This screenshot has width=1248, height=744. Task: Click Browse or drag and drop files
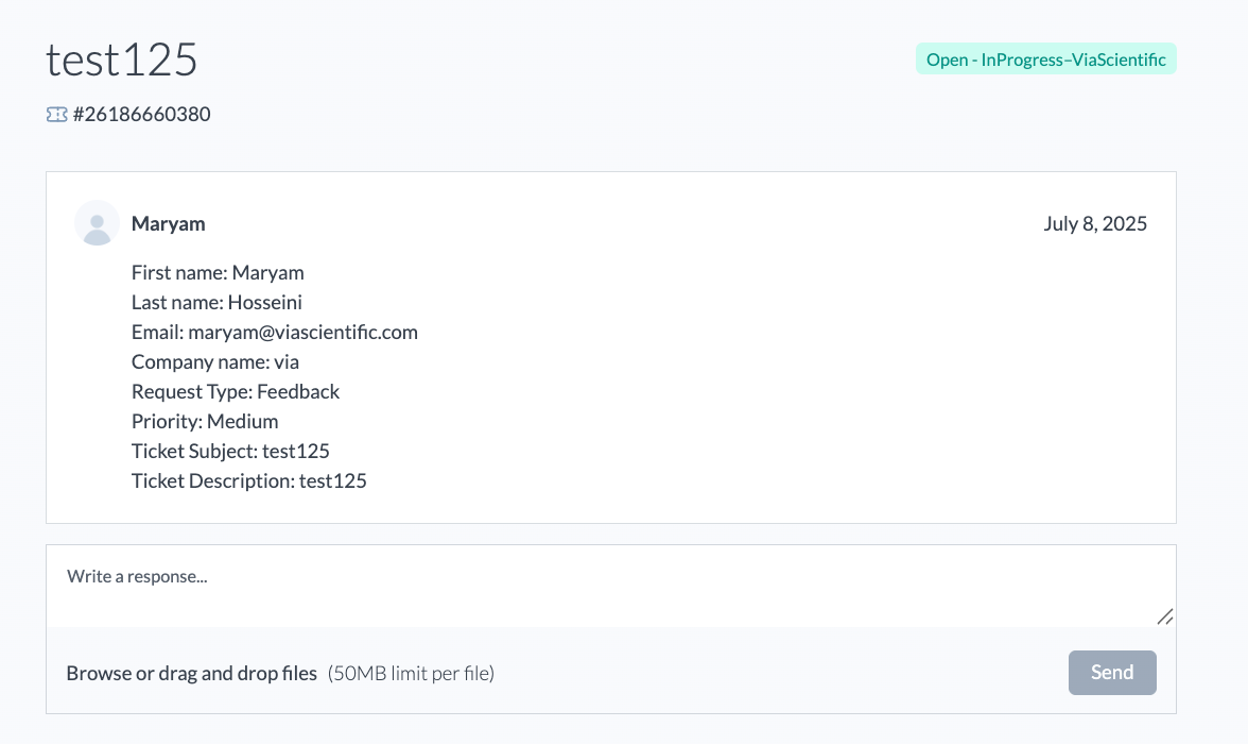click(191, 673)
